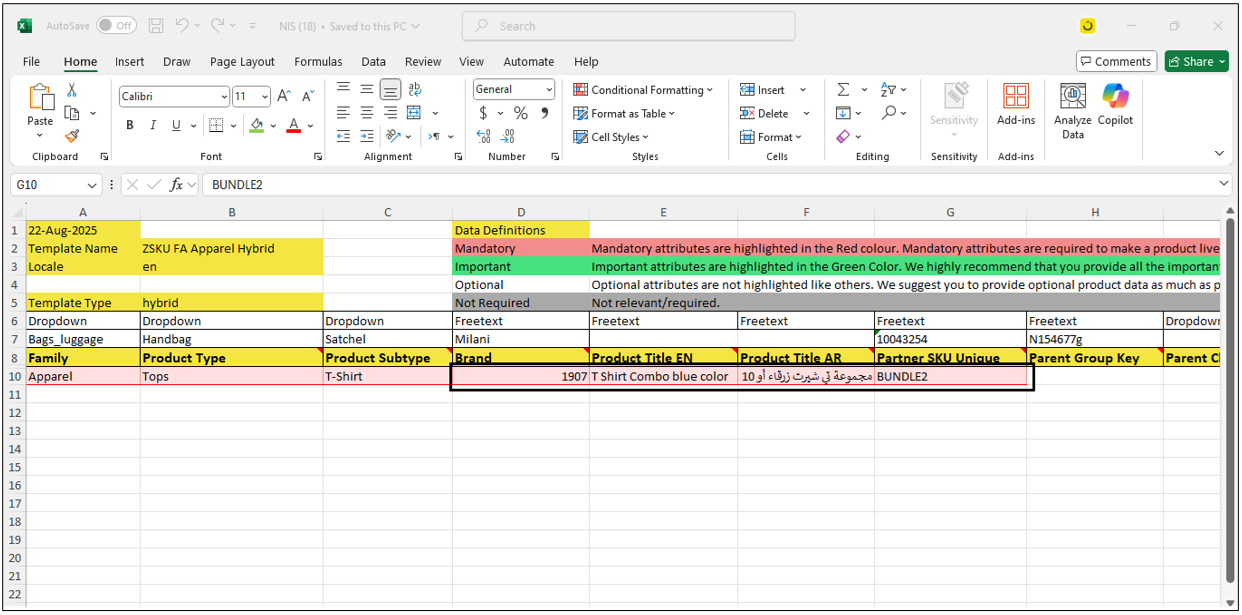Expand the General number format dropdown
1242x615 pixels.
549,89
